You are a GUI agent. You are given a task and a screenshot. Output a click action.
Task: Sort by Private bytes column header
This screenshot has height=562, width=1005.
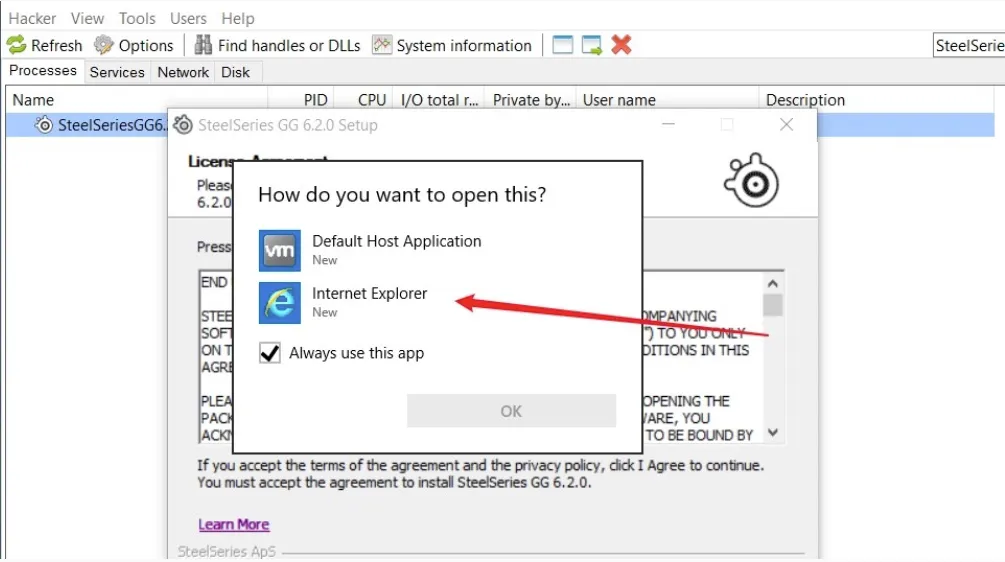[x=531, y=100]
